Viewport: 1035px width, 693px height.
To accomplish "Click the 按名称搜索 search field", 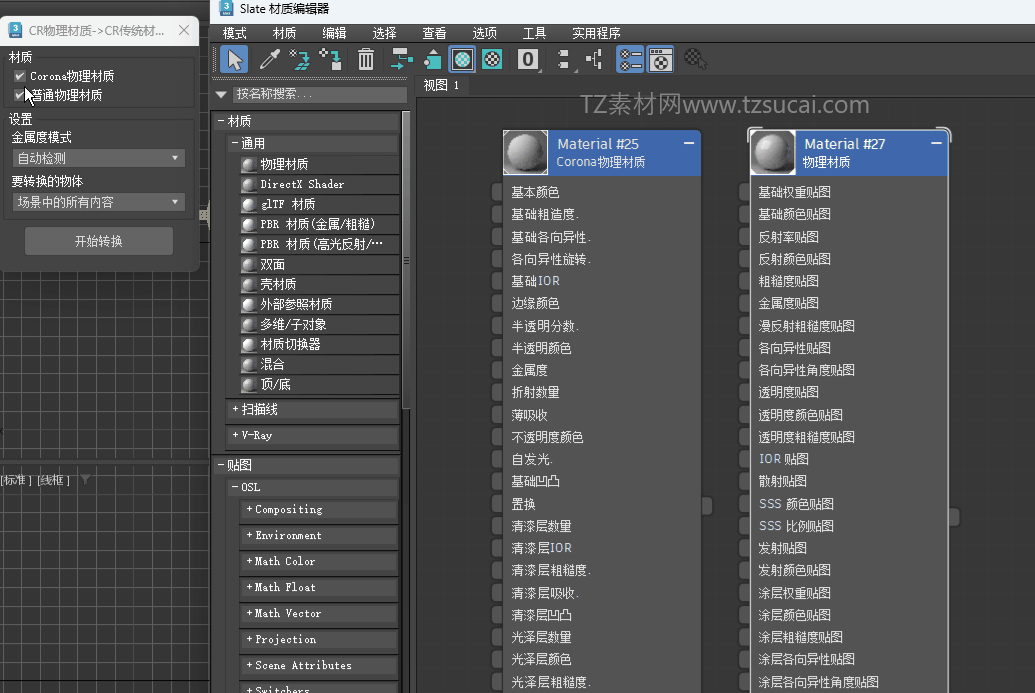I will point(318,95).
